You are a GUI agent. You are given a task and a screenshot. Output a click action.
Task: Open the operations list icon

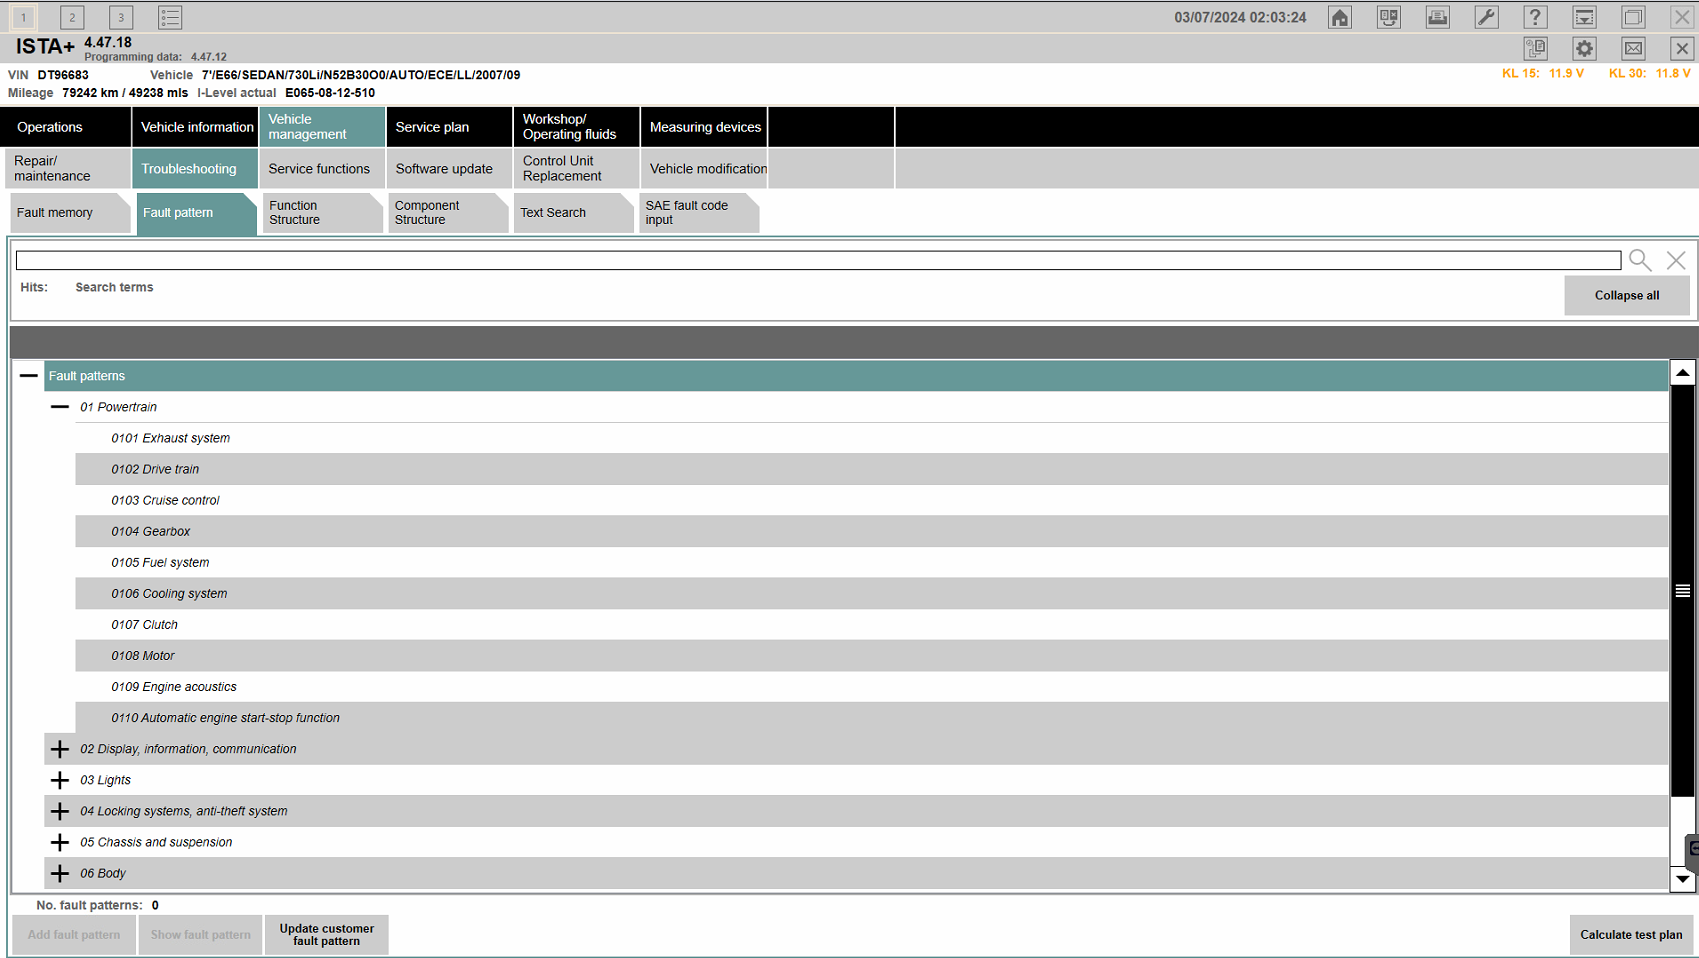(170, 17)
